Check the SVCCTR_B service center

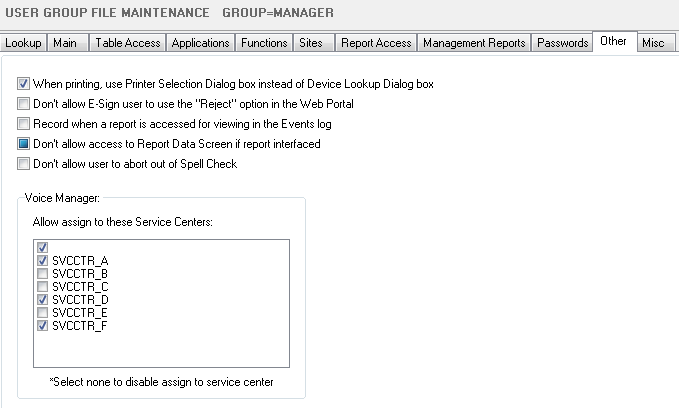click(x=42, y=273)
